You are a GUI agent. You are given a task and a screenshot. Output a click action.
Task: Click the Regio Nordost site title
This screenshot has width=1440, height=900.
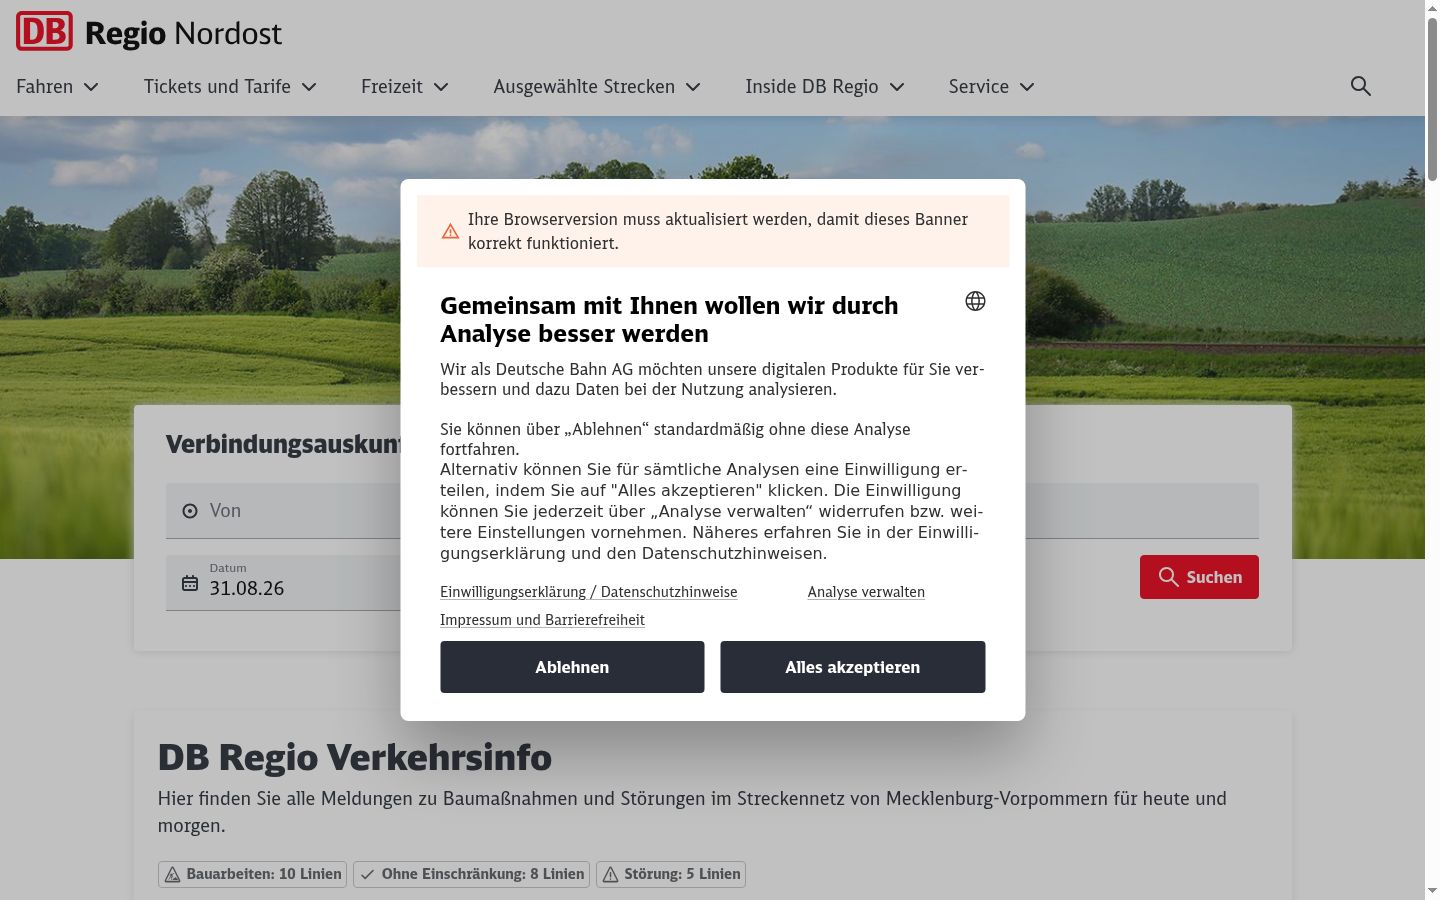(x=184, y=33)
